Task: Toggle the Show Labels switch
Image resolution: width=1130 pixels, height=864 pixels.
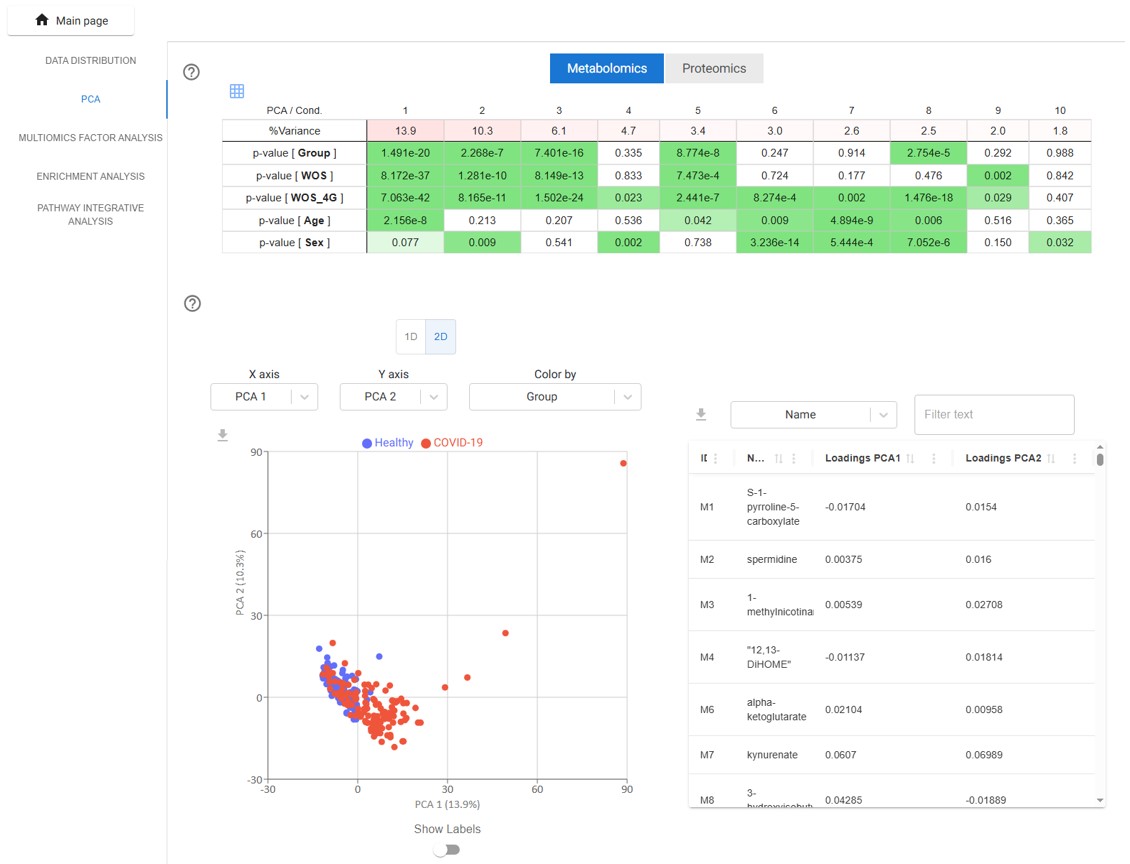Action: click(447, 850)
